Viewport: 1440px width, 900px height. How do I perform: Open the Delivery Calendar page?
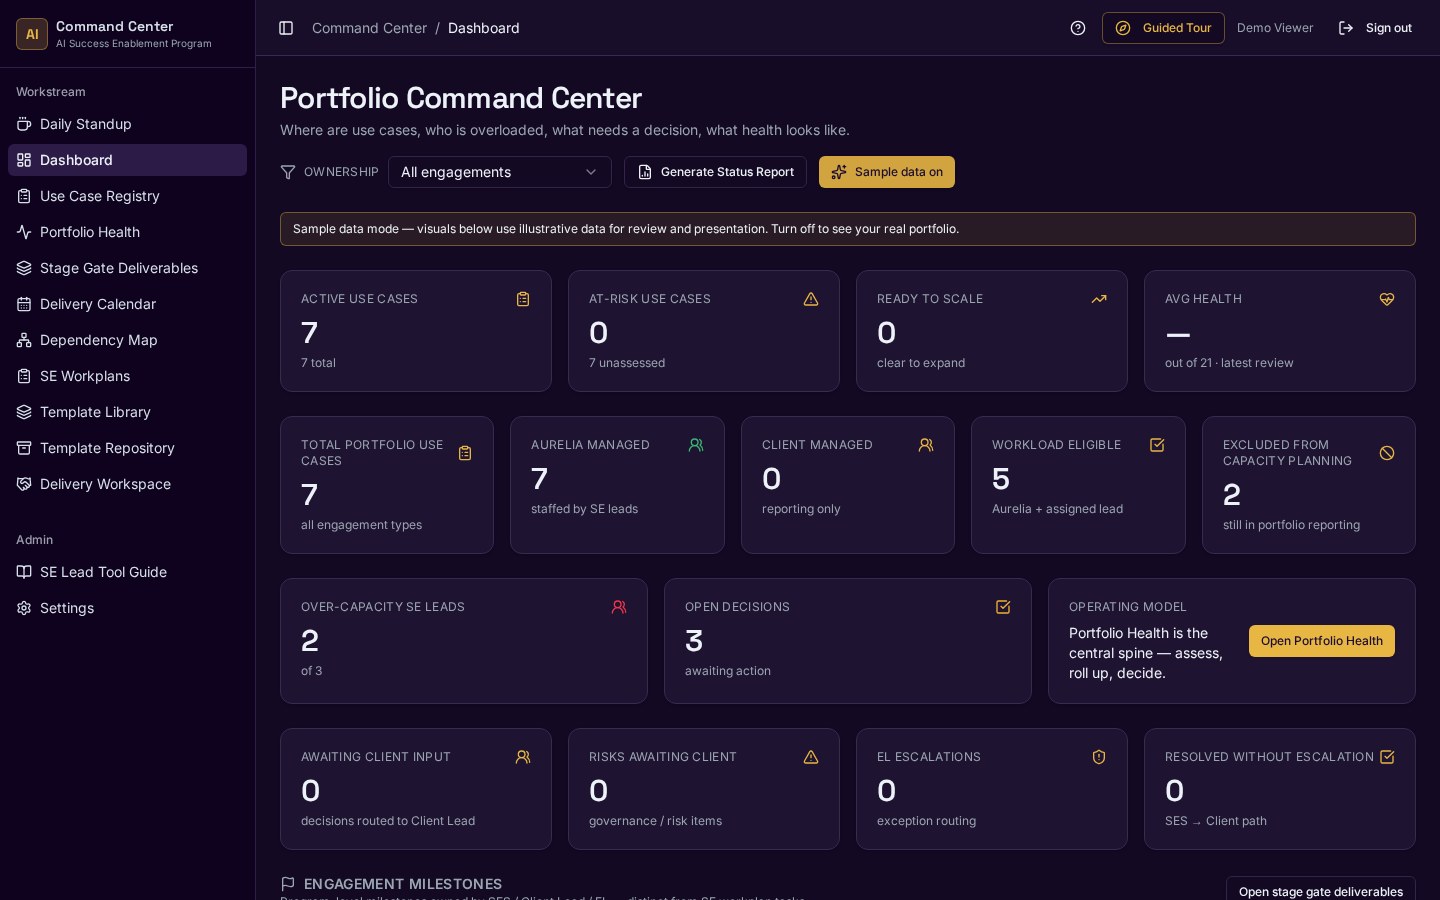click(127, 304)
